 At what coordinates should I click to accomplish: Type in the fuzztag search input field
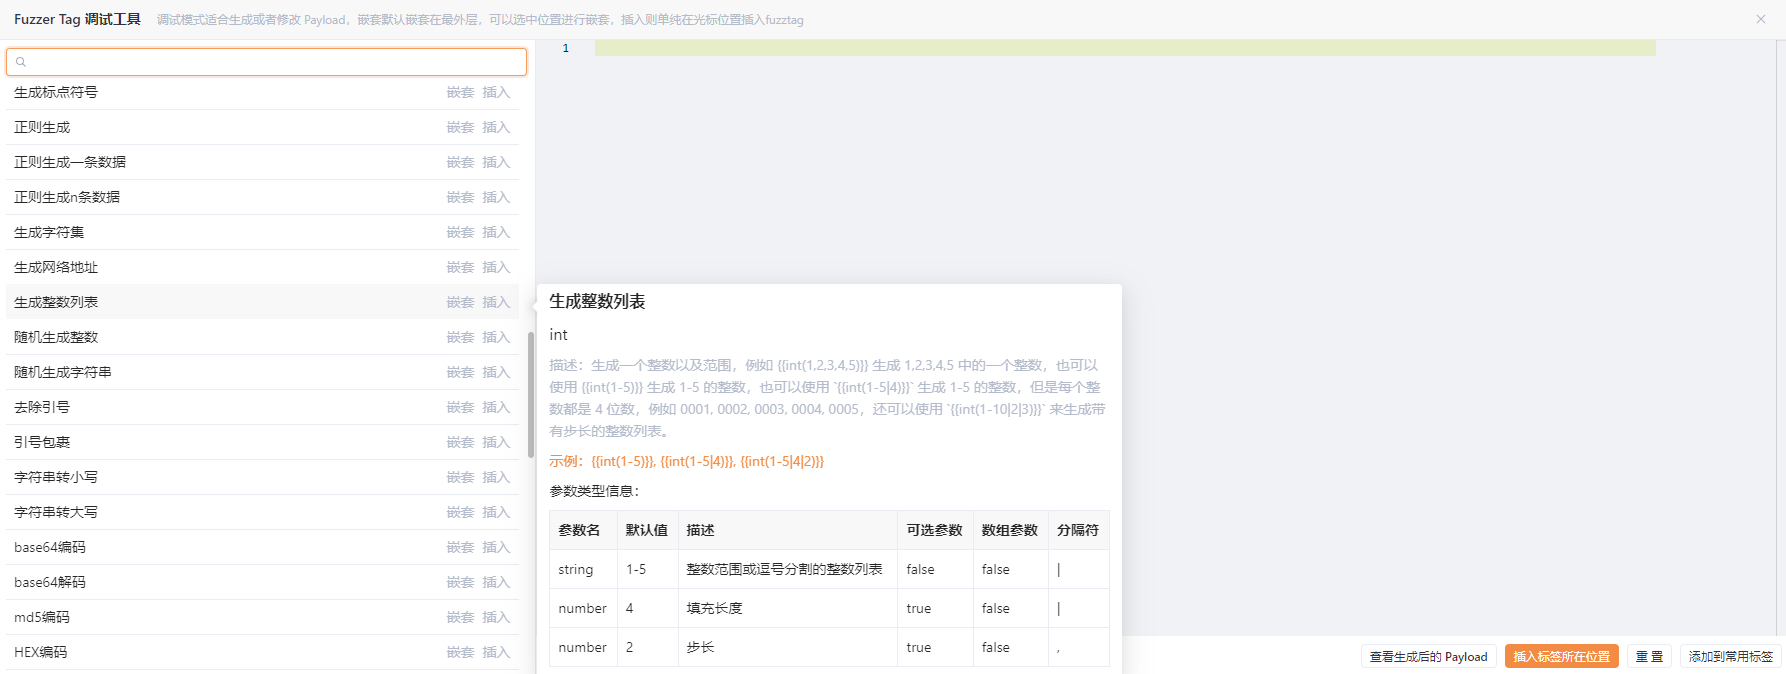(x=270, y=62)
